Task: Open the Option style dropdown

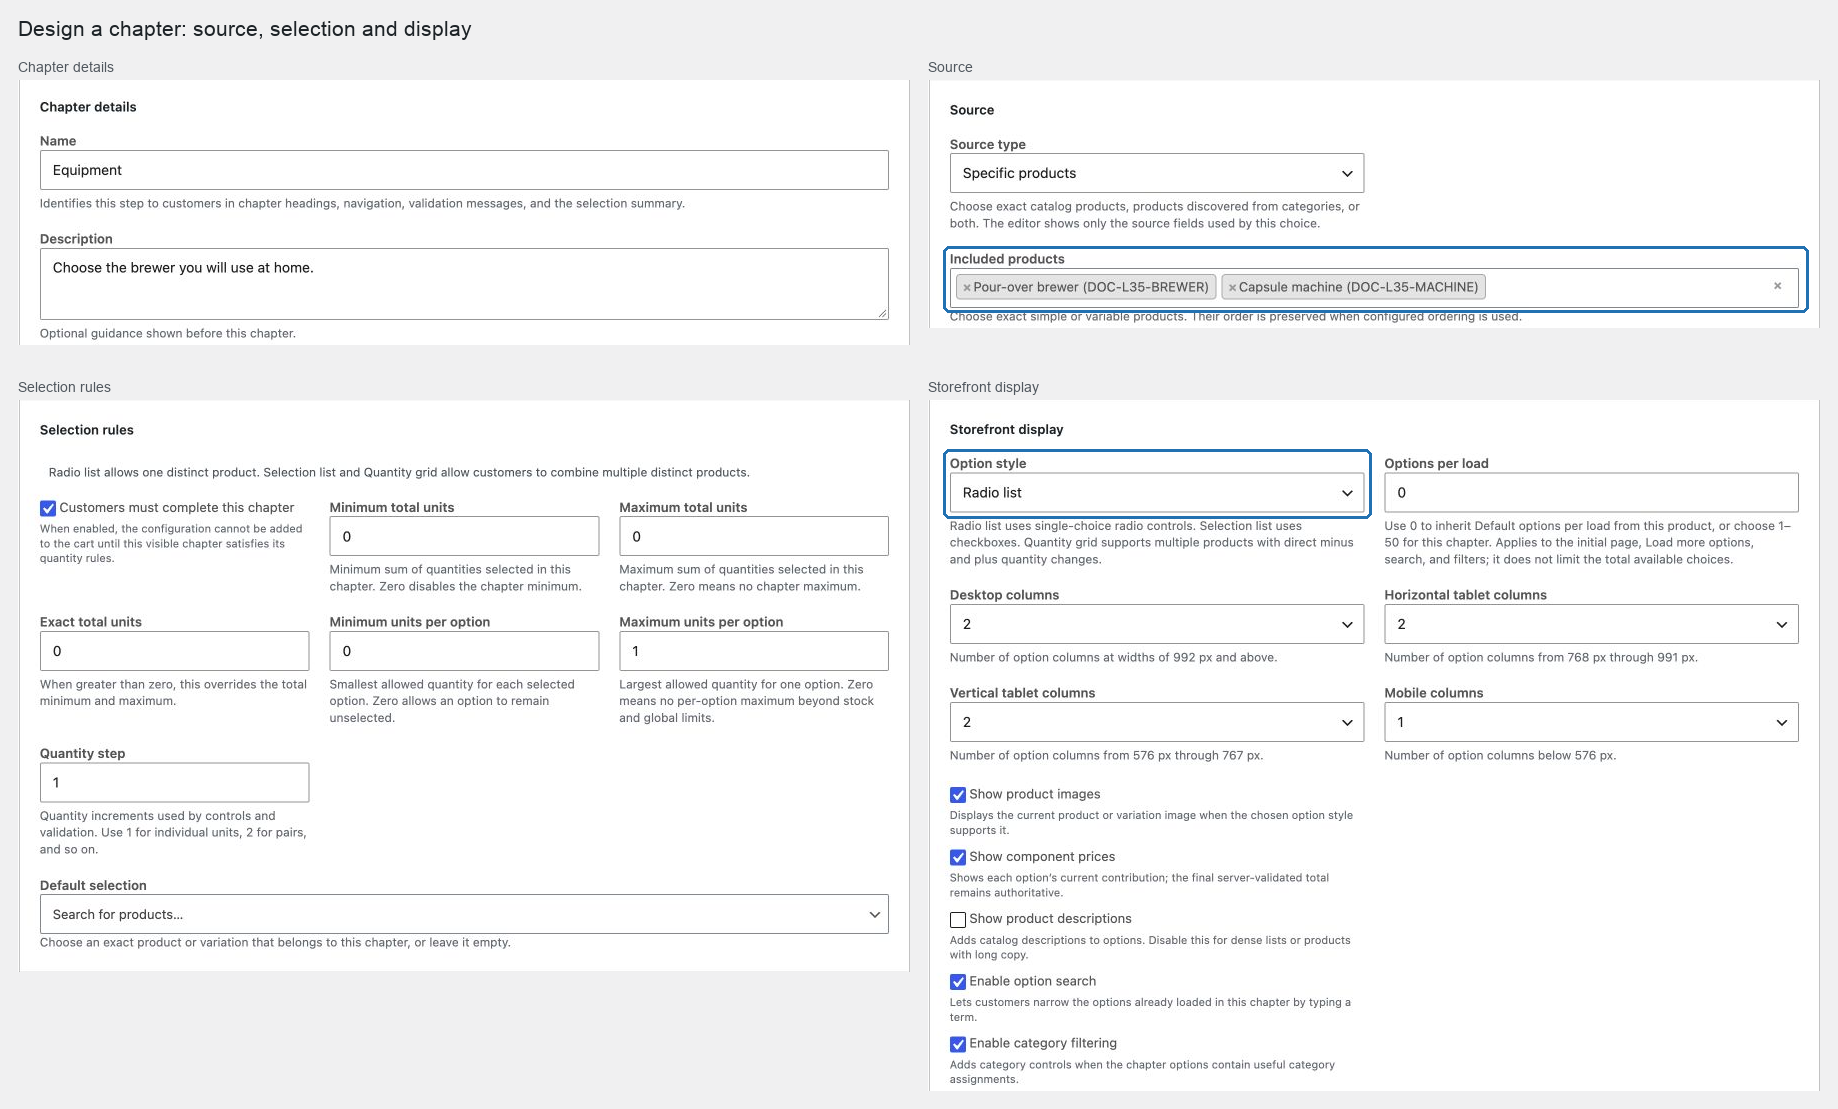Action: (x=1156, y=493)
